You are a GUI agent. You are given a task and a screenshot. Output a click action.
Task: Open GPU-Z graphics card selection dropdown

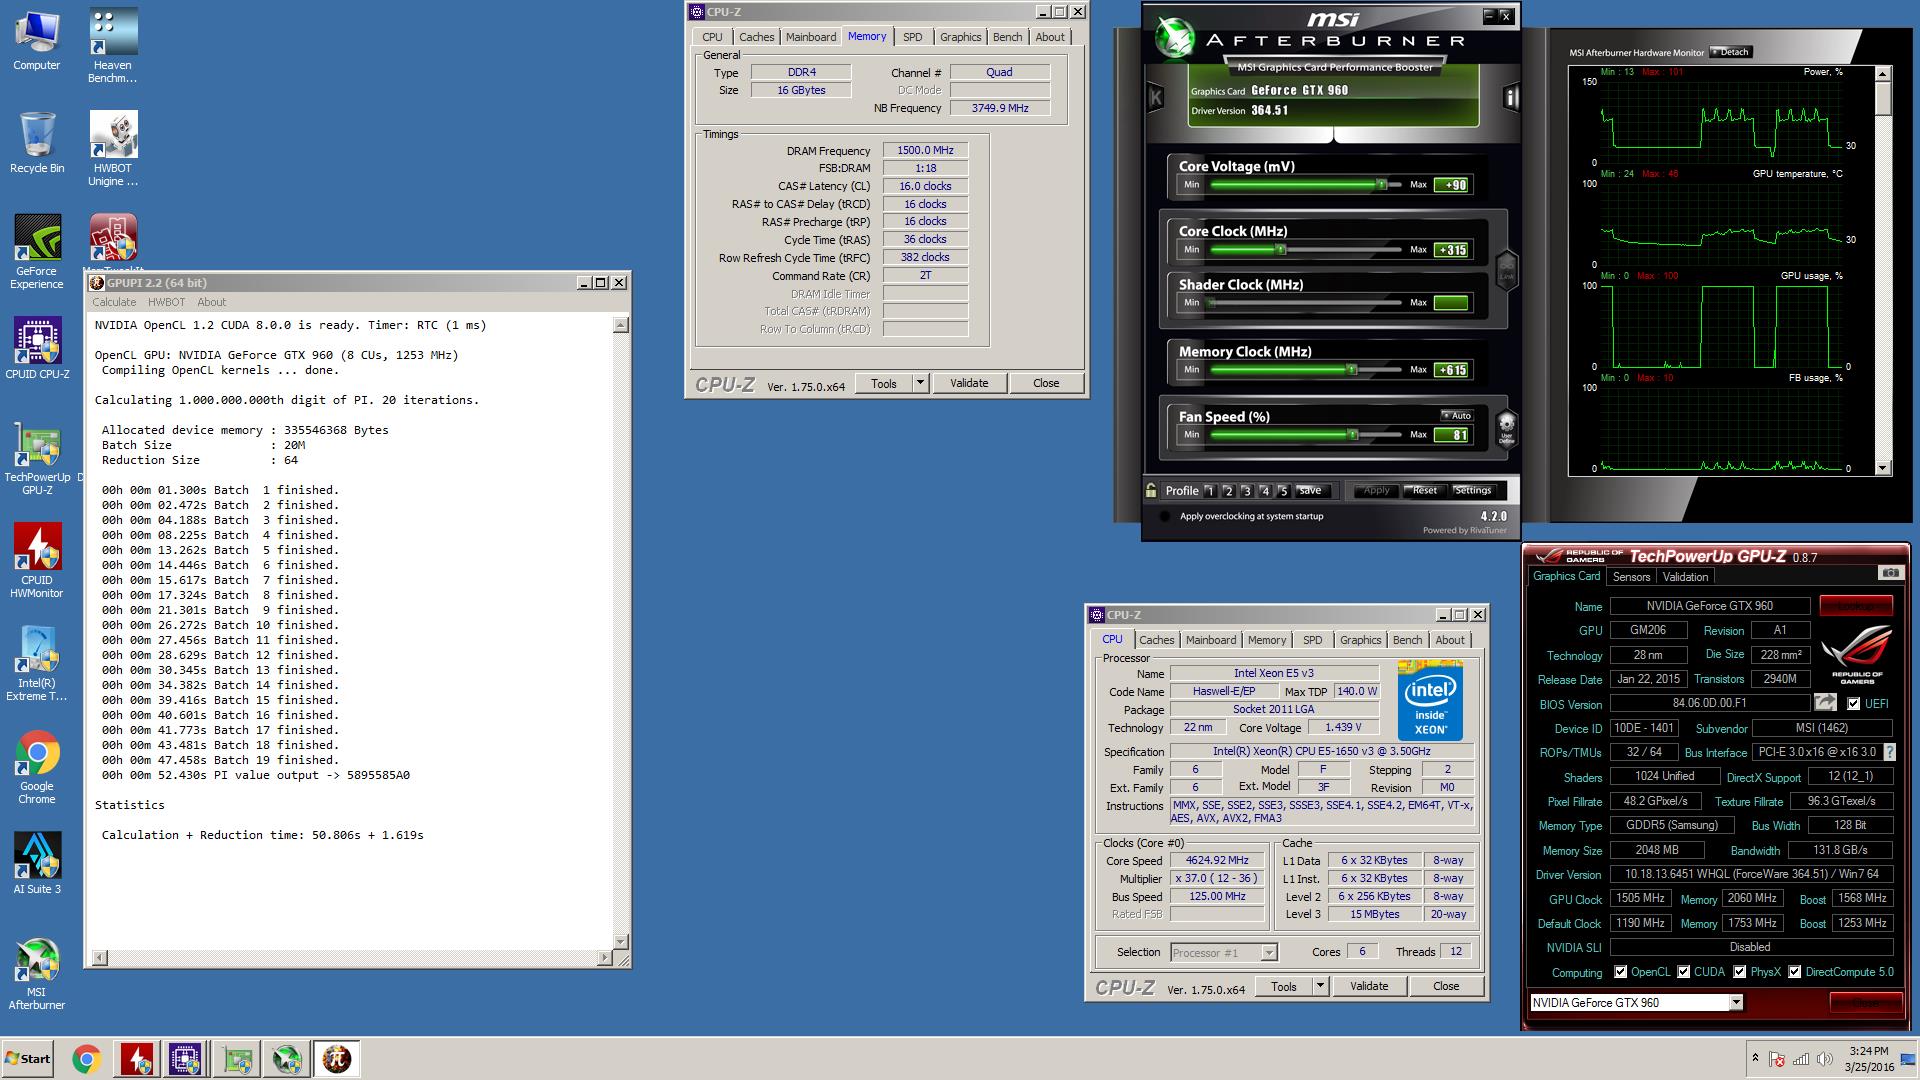point(1735,1002)
